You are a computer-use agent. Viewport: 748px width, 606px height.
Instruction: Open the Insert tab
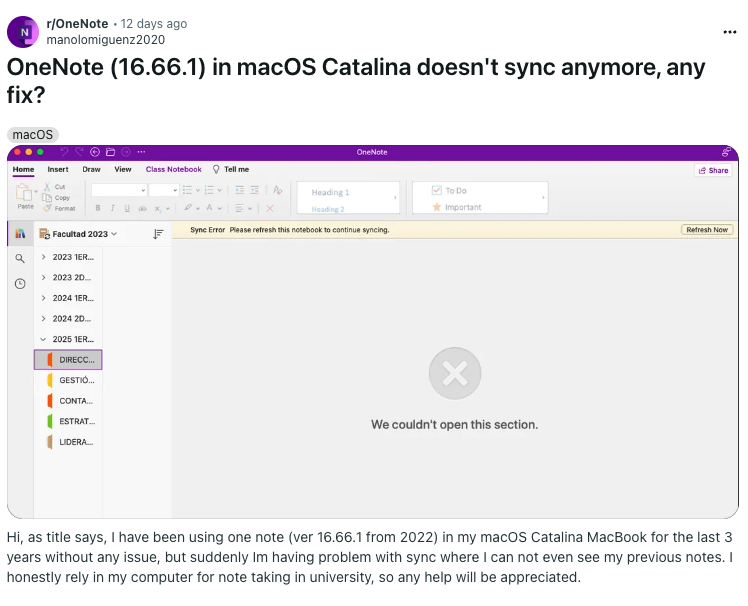pyautogui.click(x=58, y=169)
